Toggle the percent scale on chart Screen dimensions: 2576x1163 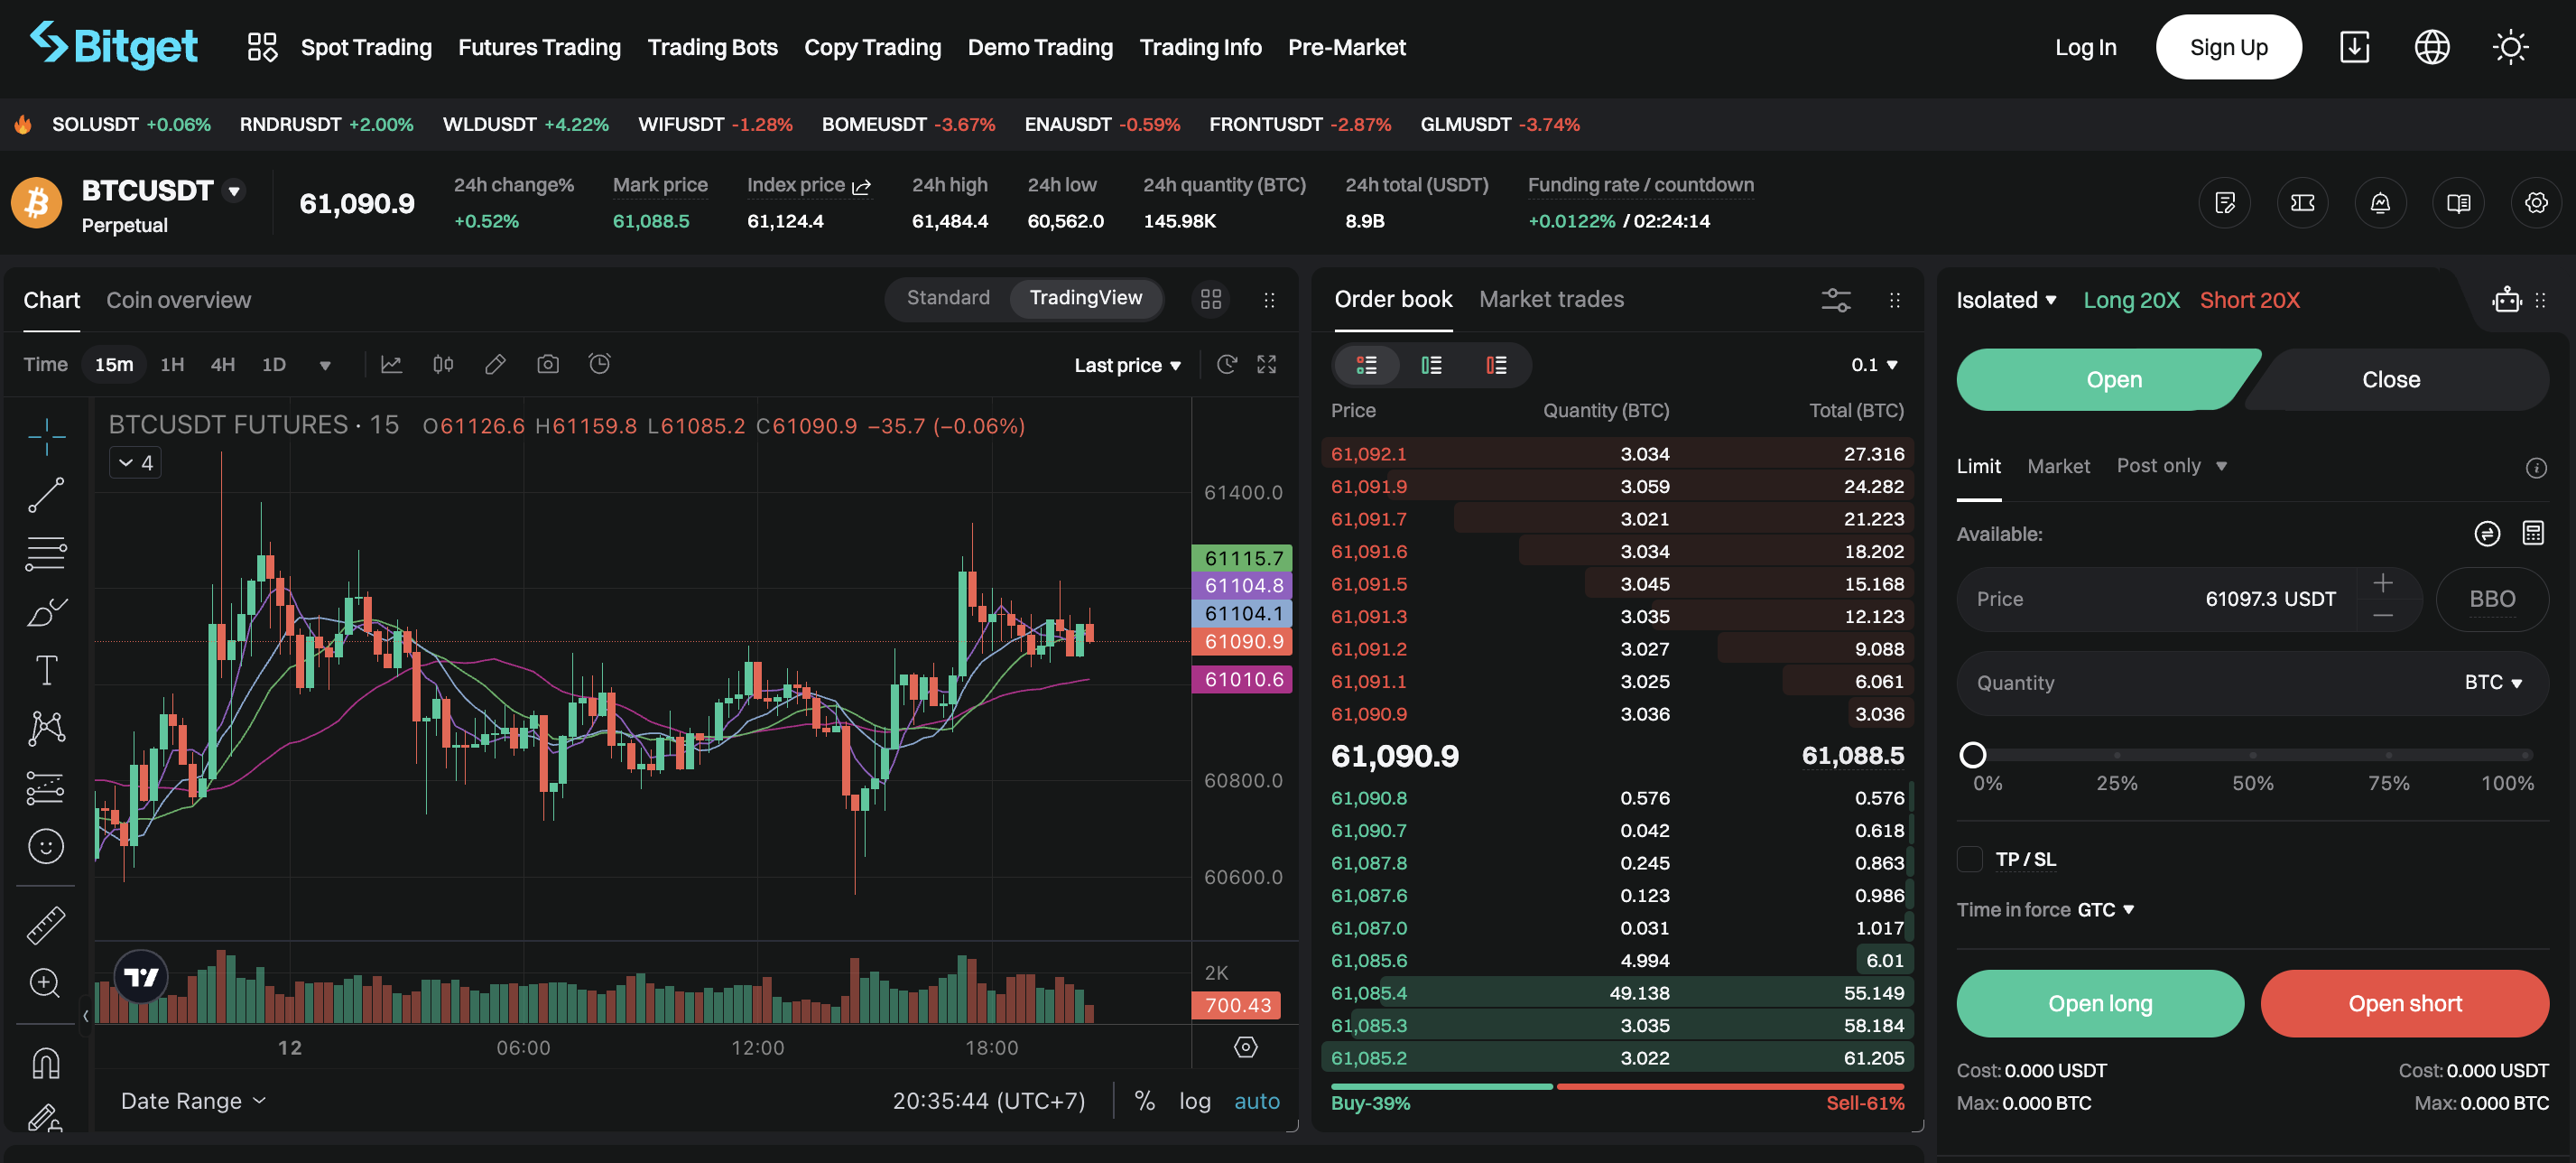[x=1144, y=1101]
